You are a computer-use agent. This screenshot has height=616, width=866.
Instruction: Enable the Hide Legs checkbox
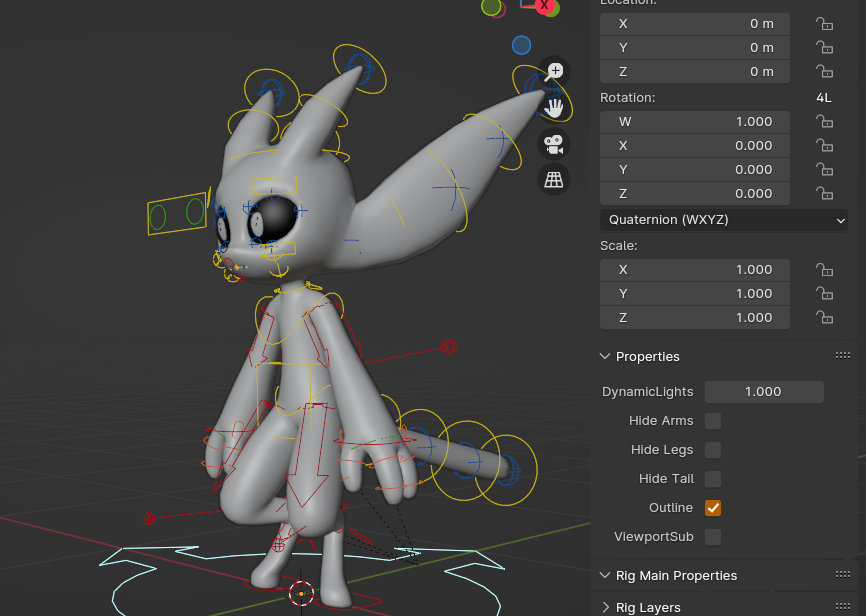(x=713, y=450)
